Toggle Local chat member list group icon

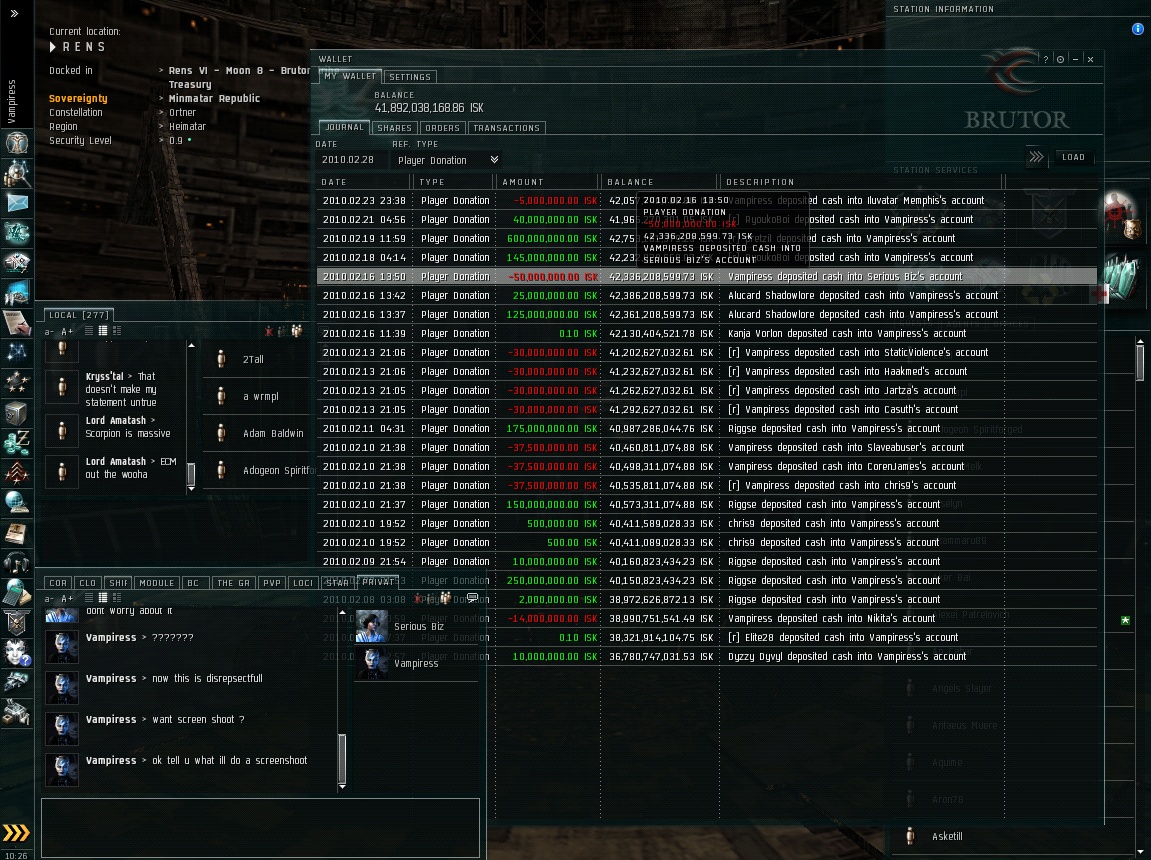pos(297,331)
